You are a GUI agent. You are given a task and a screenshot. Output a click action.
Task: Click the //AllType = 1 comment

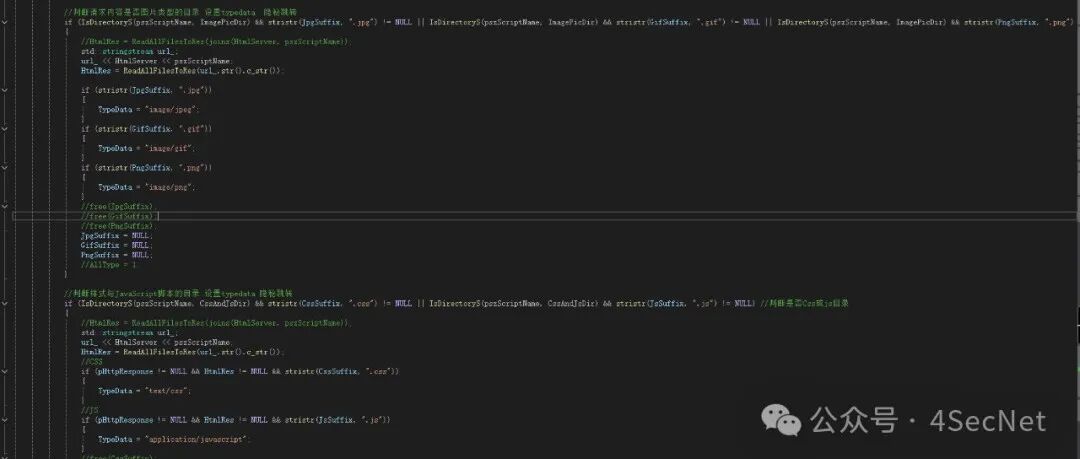click(x=108, y=264)
